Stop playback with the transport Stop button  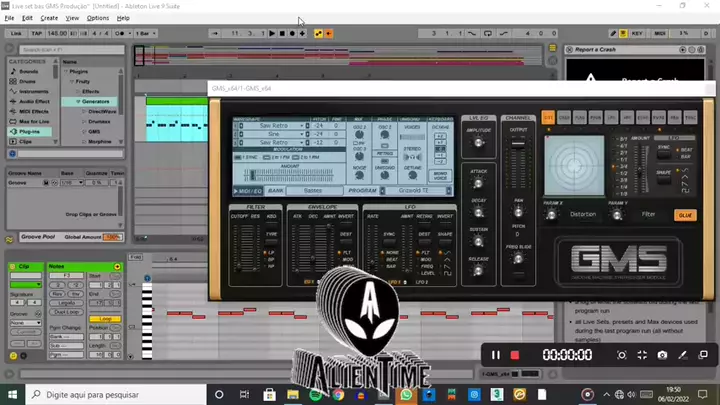tap(282, 34)
